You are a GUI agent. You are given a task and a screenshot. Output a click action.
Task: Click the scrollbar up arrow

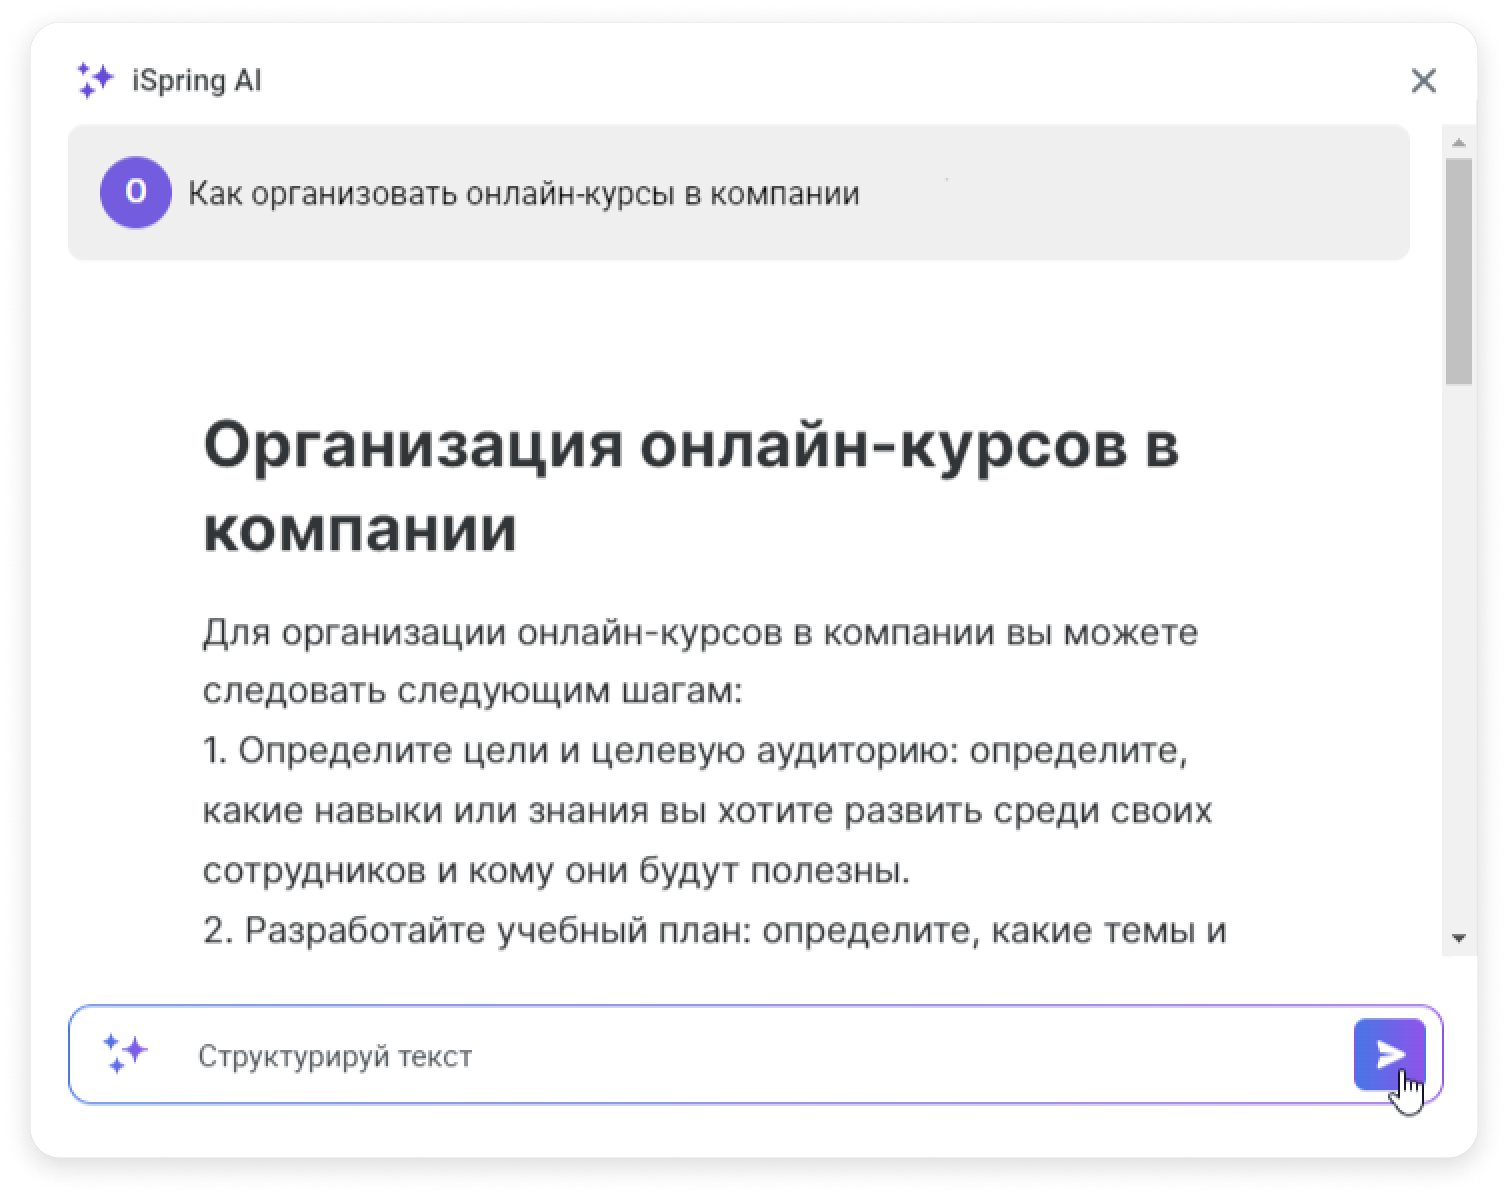coord(1459,143)
